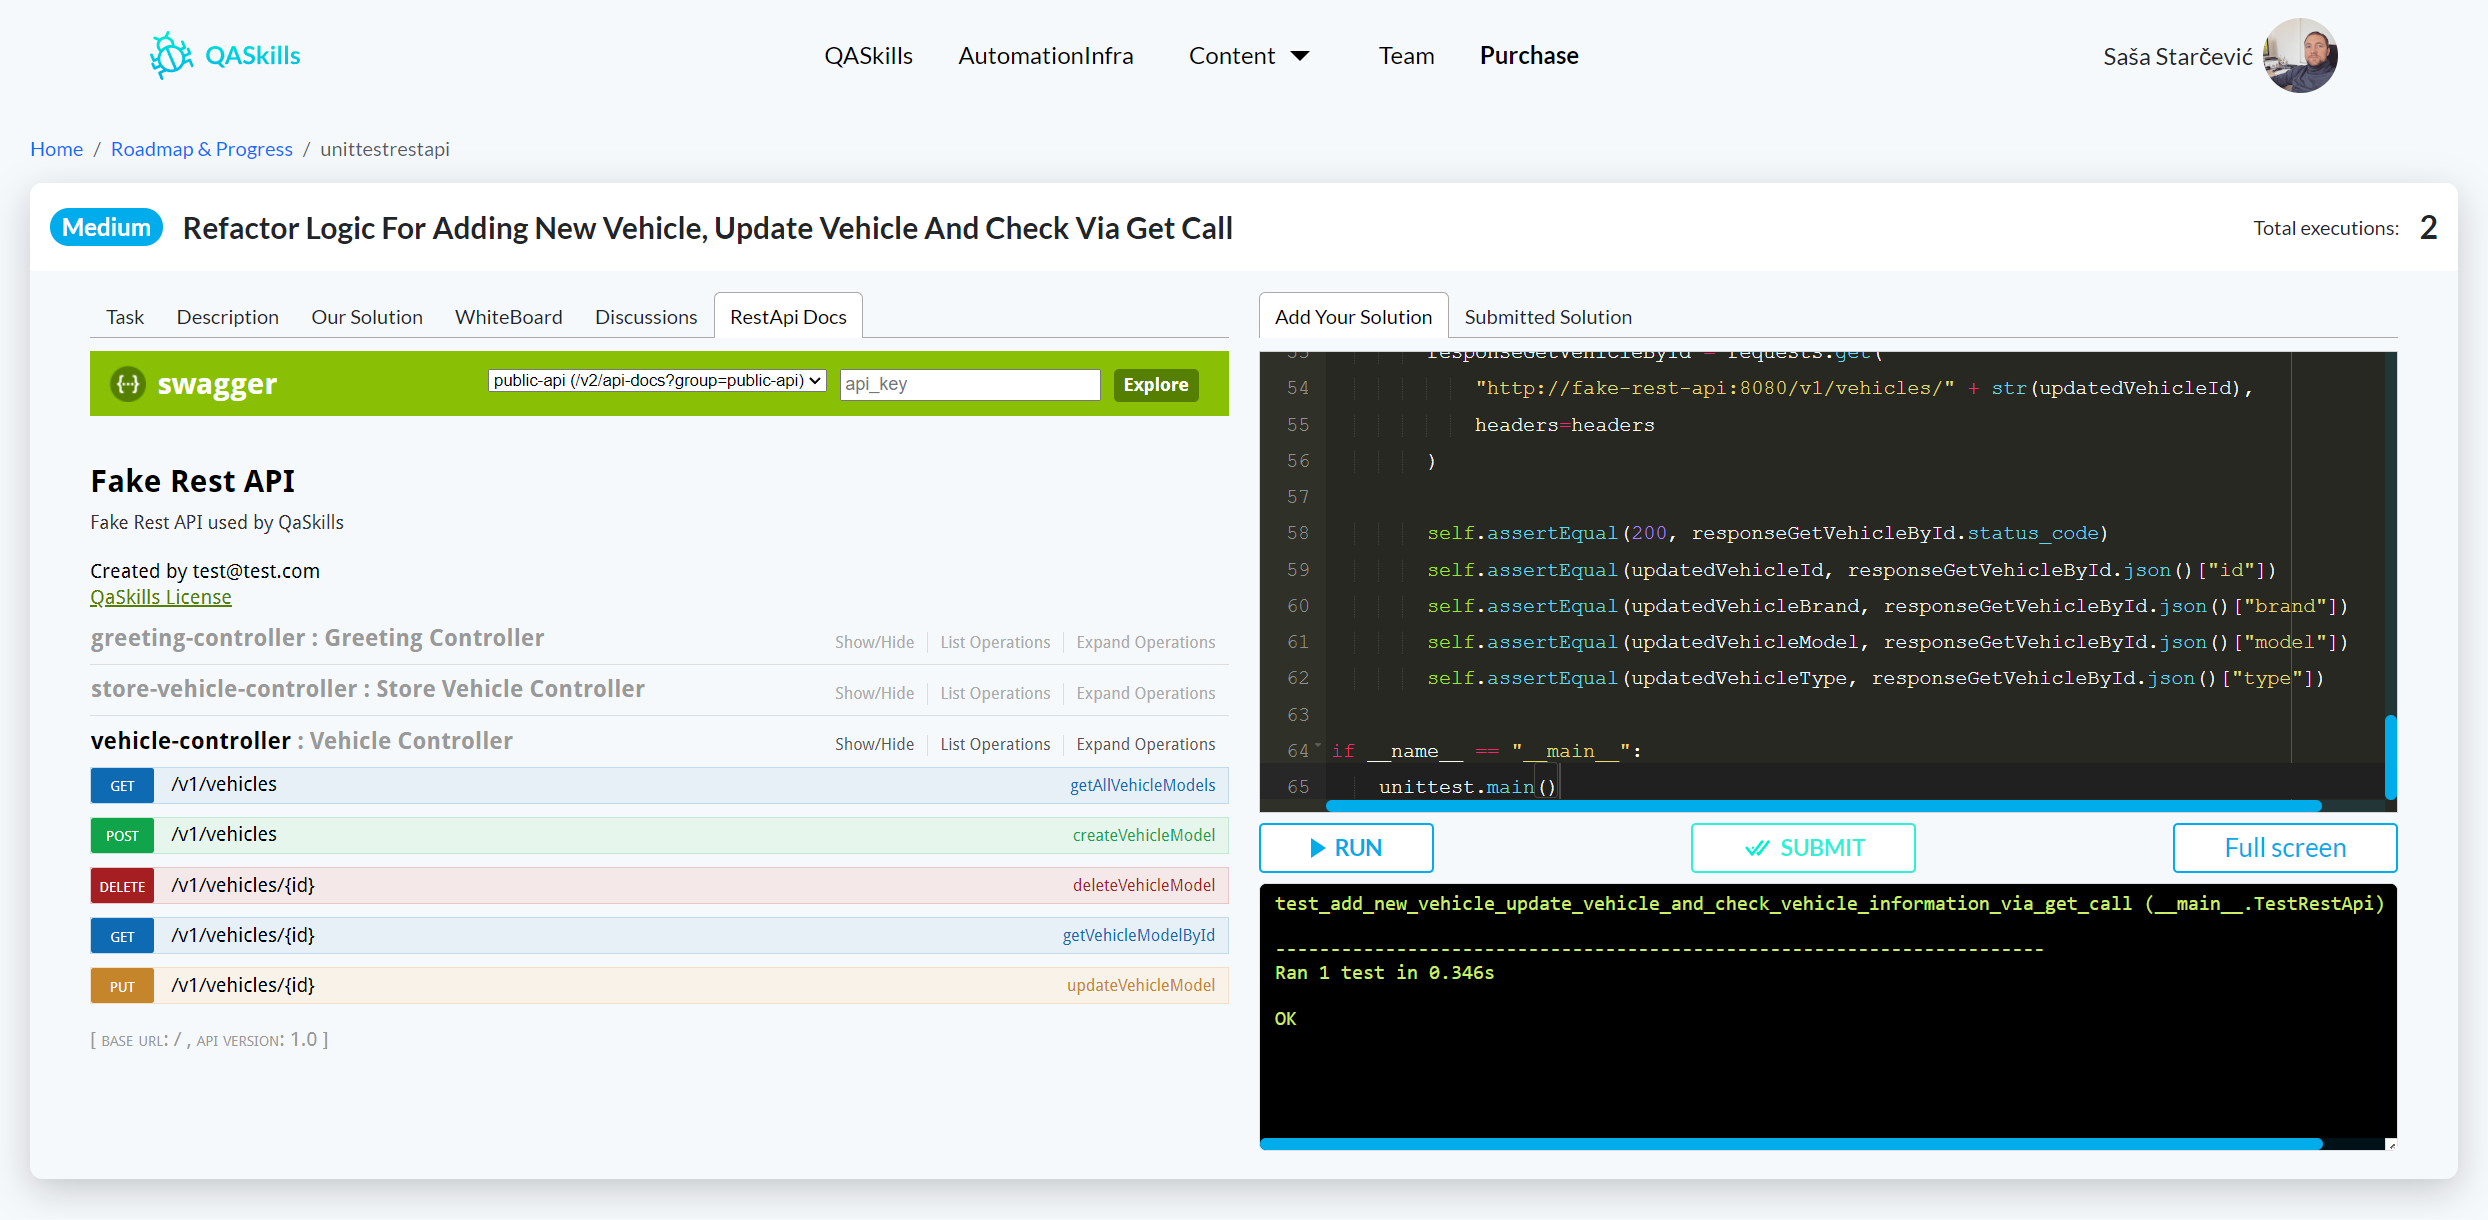Click the output console horizontal scrollbar
Image resolution: width=2488 pixels, height=1220 pixels.
1791,1144
